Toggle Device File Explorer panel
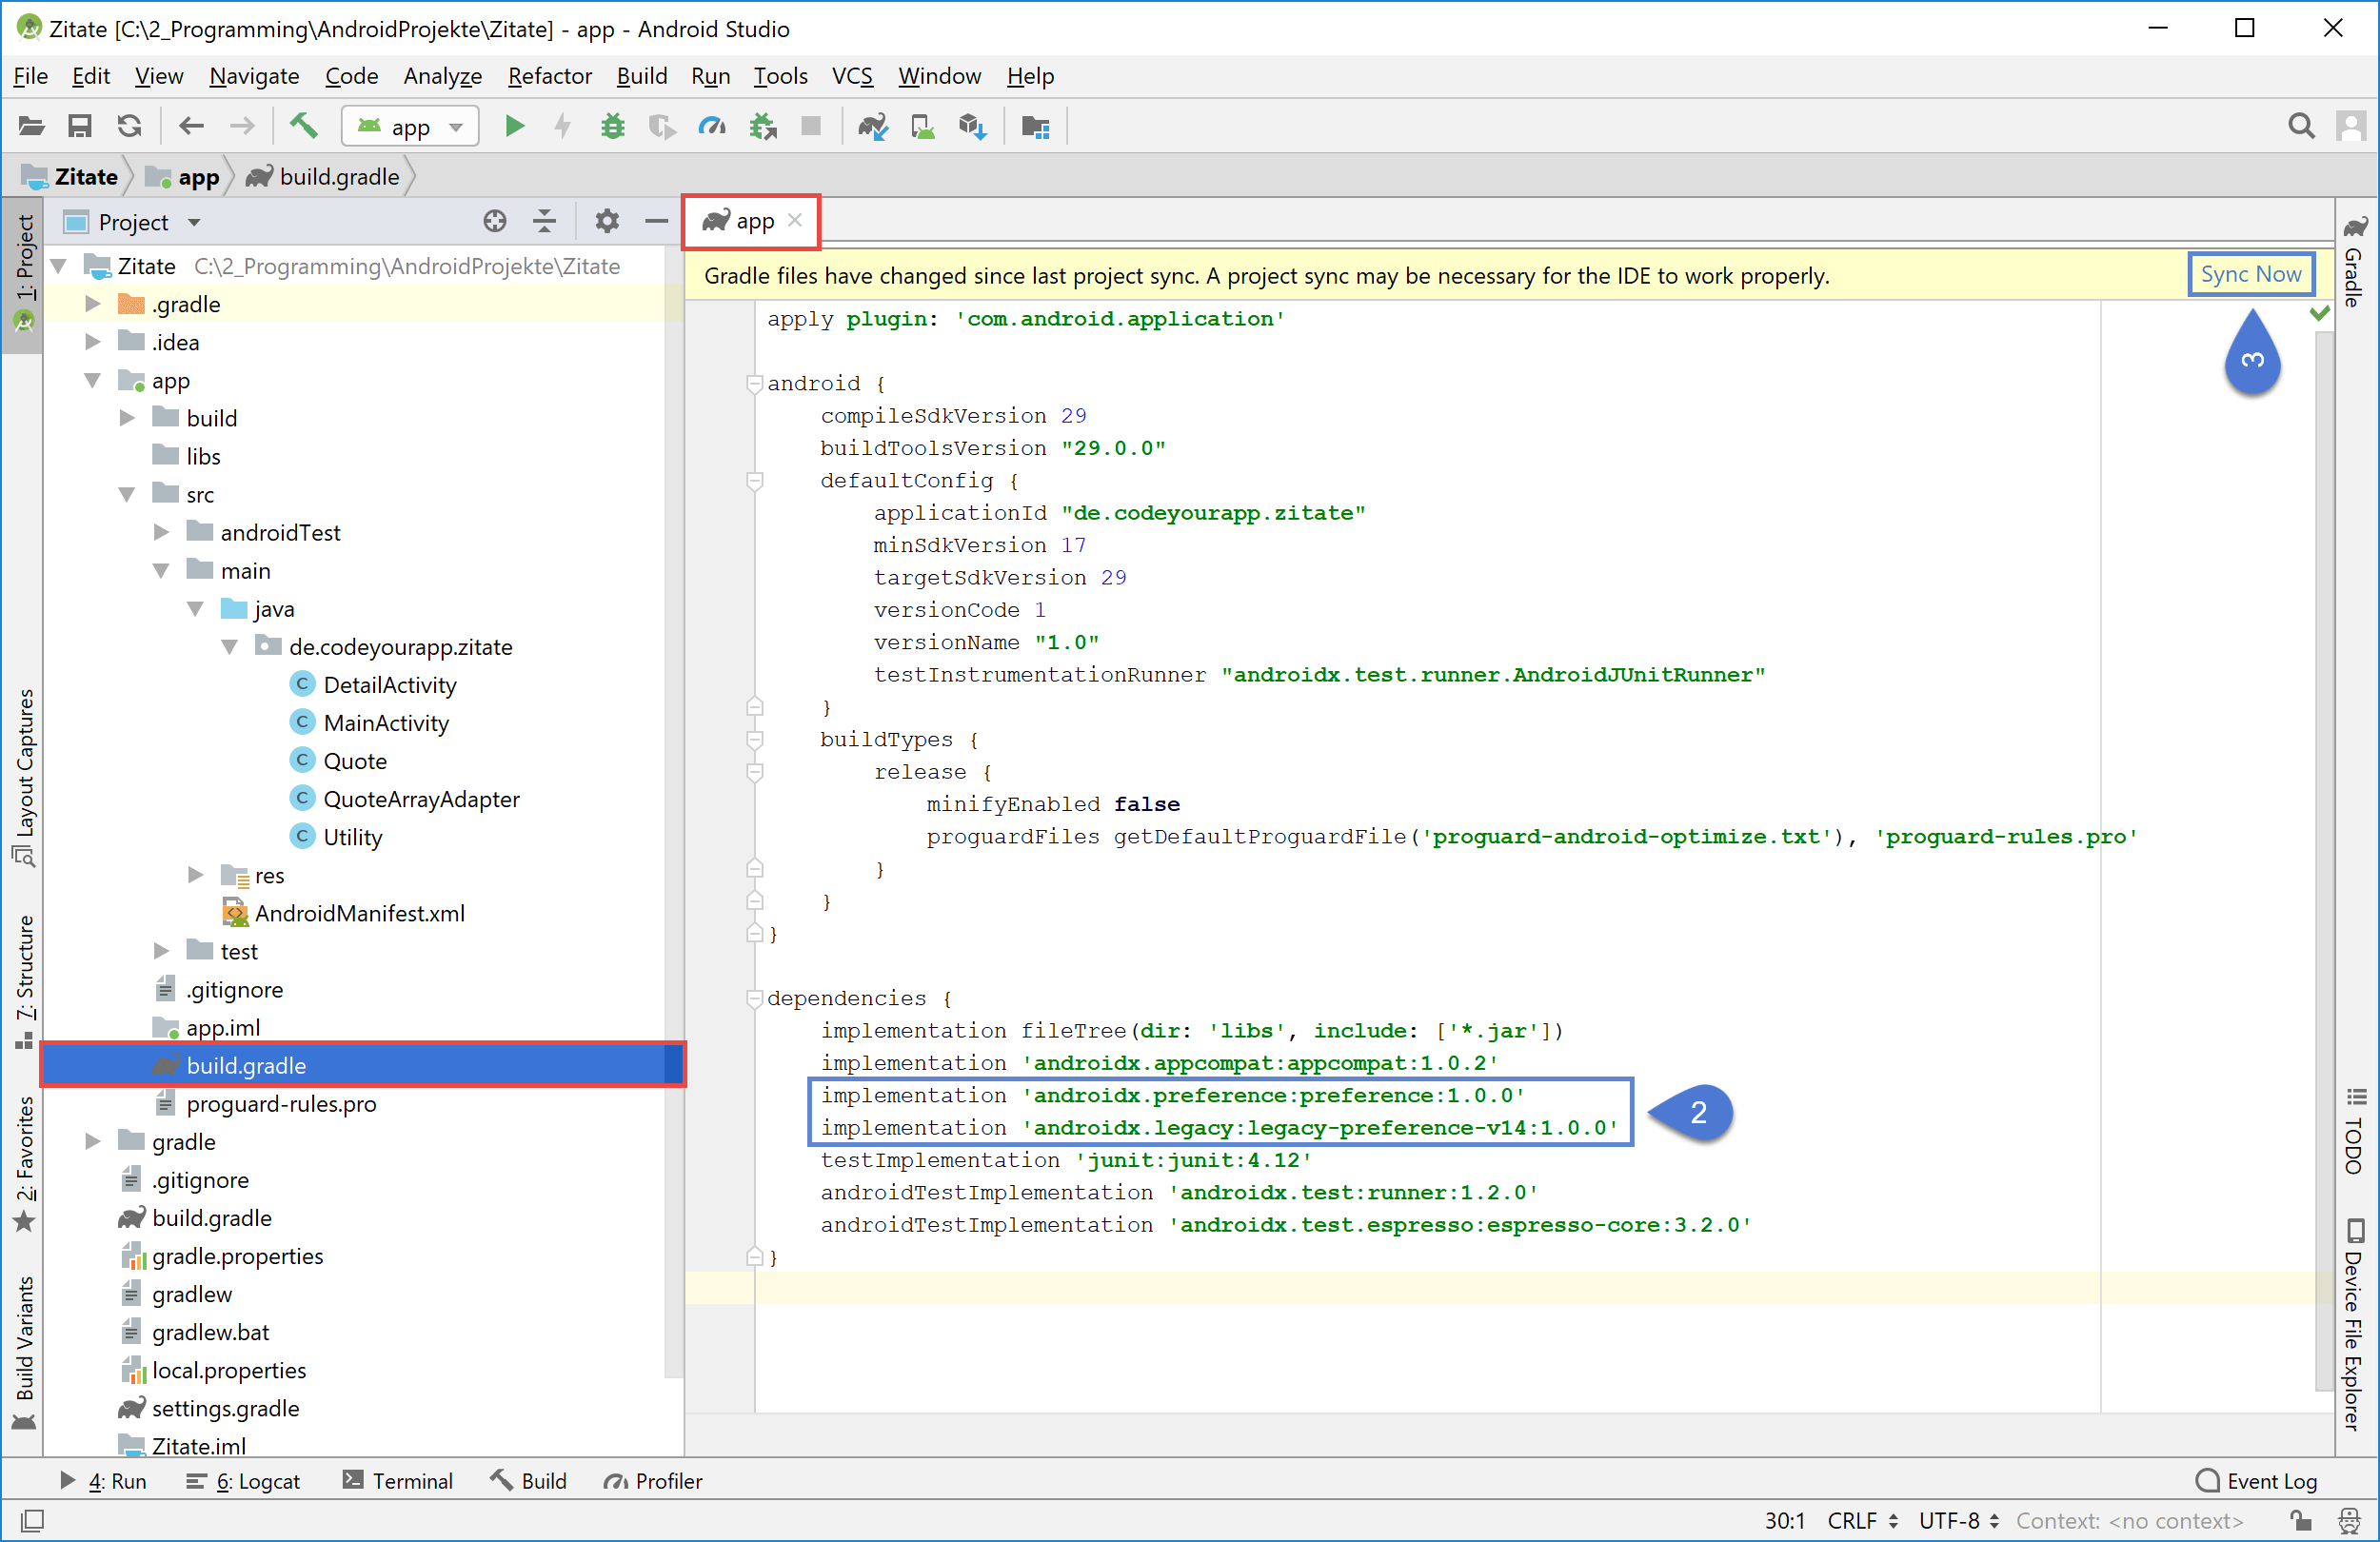 coord(2354,1324)
